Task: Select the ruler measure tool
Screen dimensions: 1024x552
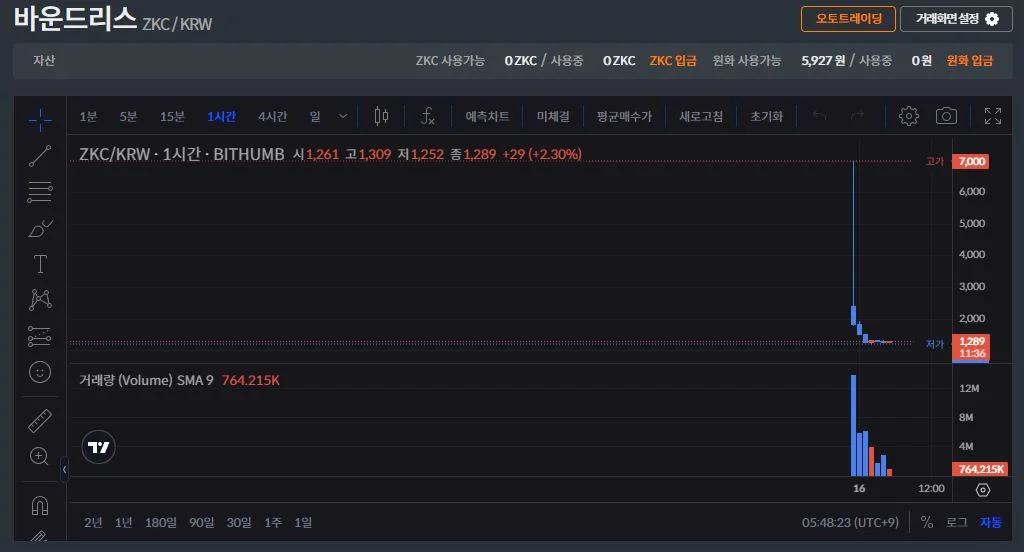Action: (40, 420)
